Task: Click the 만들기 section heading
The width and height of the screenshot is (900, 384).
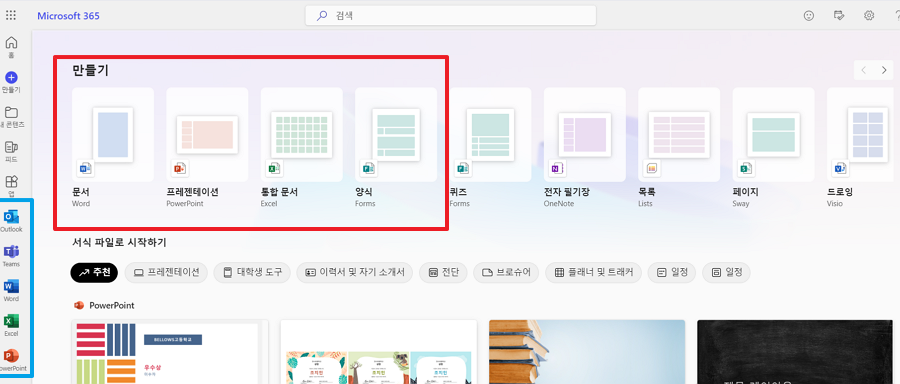Action: tap(91, 71)
